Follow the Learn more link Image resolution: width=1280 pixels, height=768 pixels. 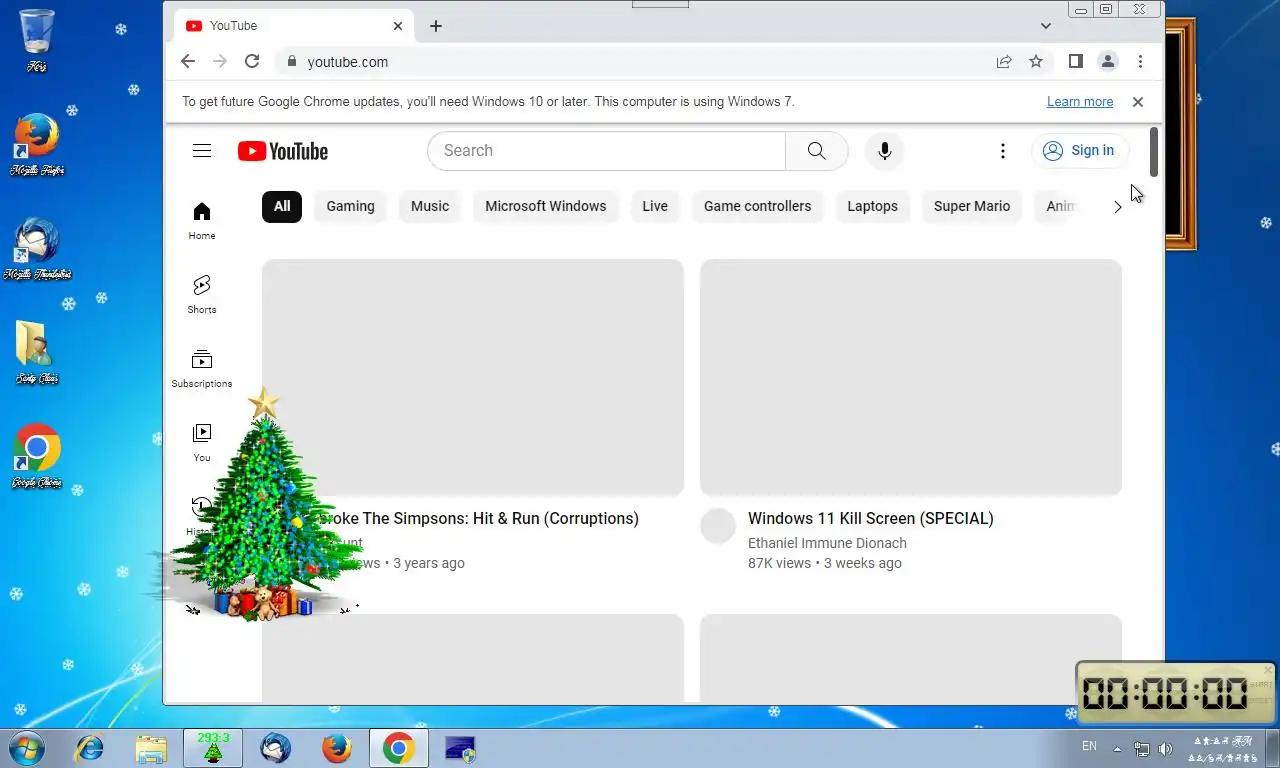coord(1080,102)
